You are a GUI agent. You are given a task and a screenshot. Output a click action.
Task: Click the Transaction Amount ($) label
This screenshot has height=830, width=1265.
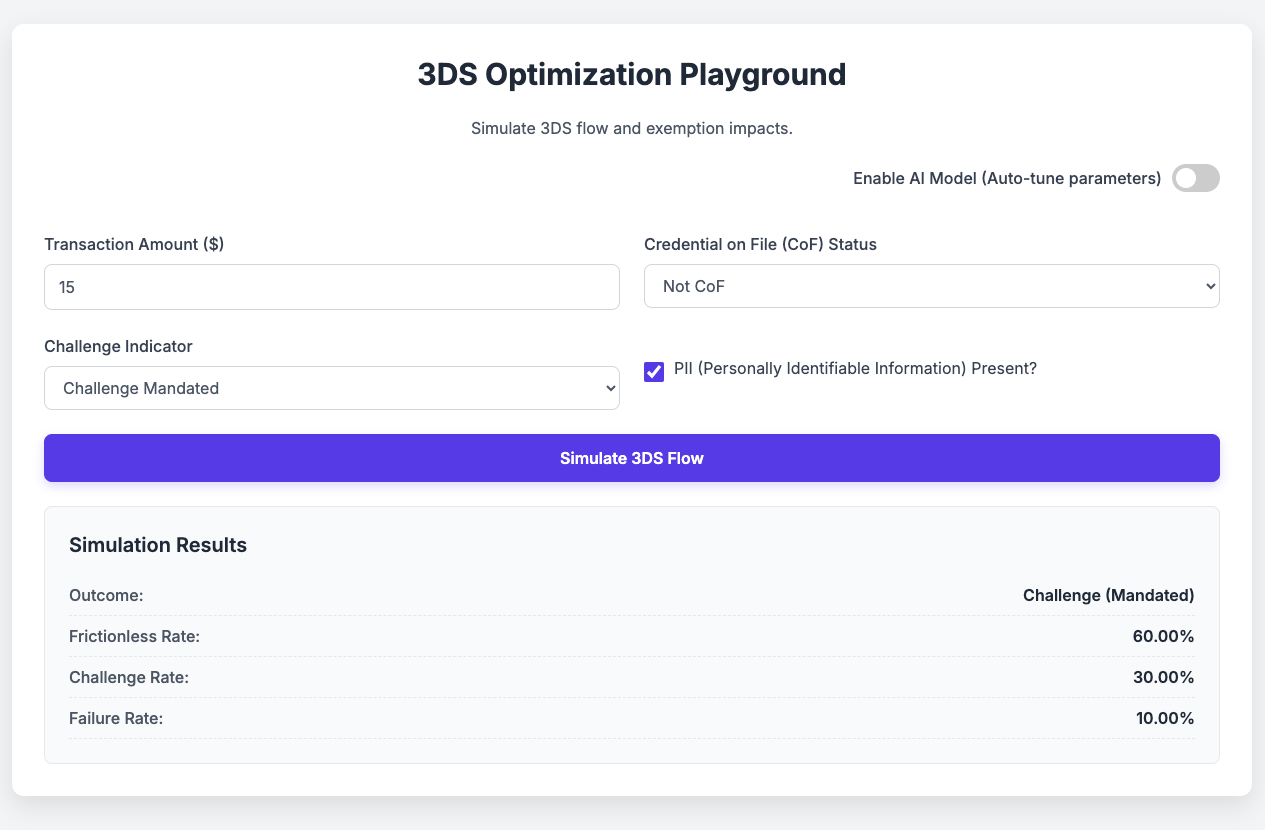(134, 244)
